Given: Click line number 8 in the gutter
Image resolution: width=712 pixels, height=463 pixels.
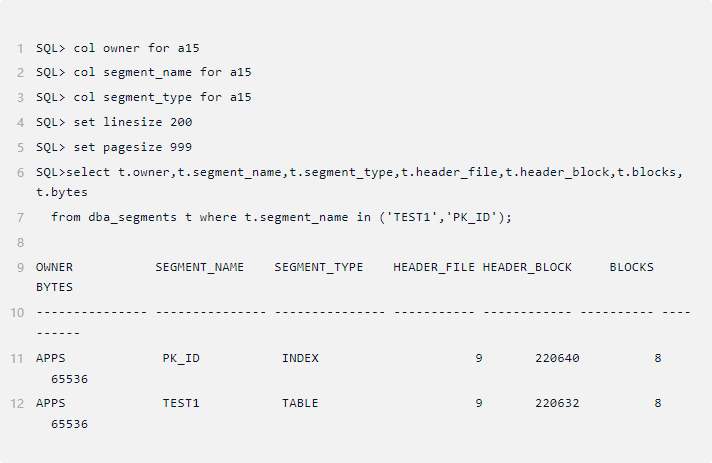Looking at the screenshot, I should click(x=20, y=242).
